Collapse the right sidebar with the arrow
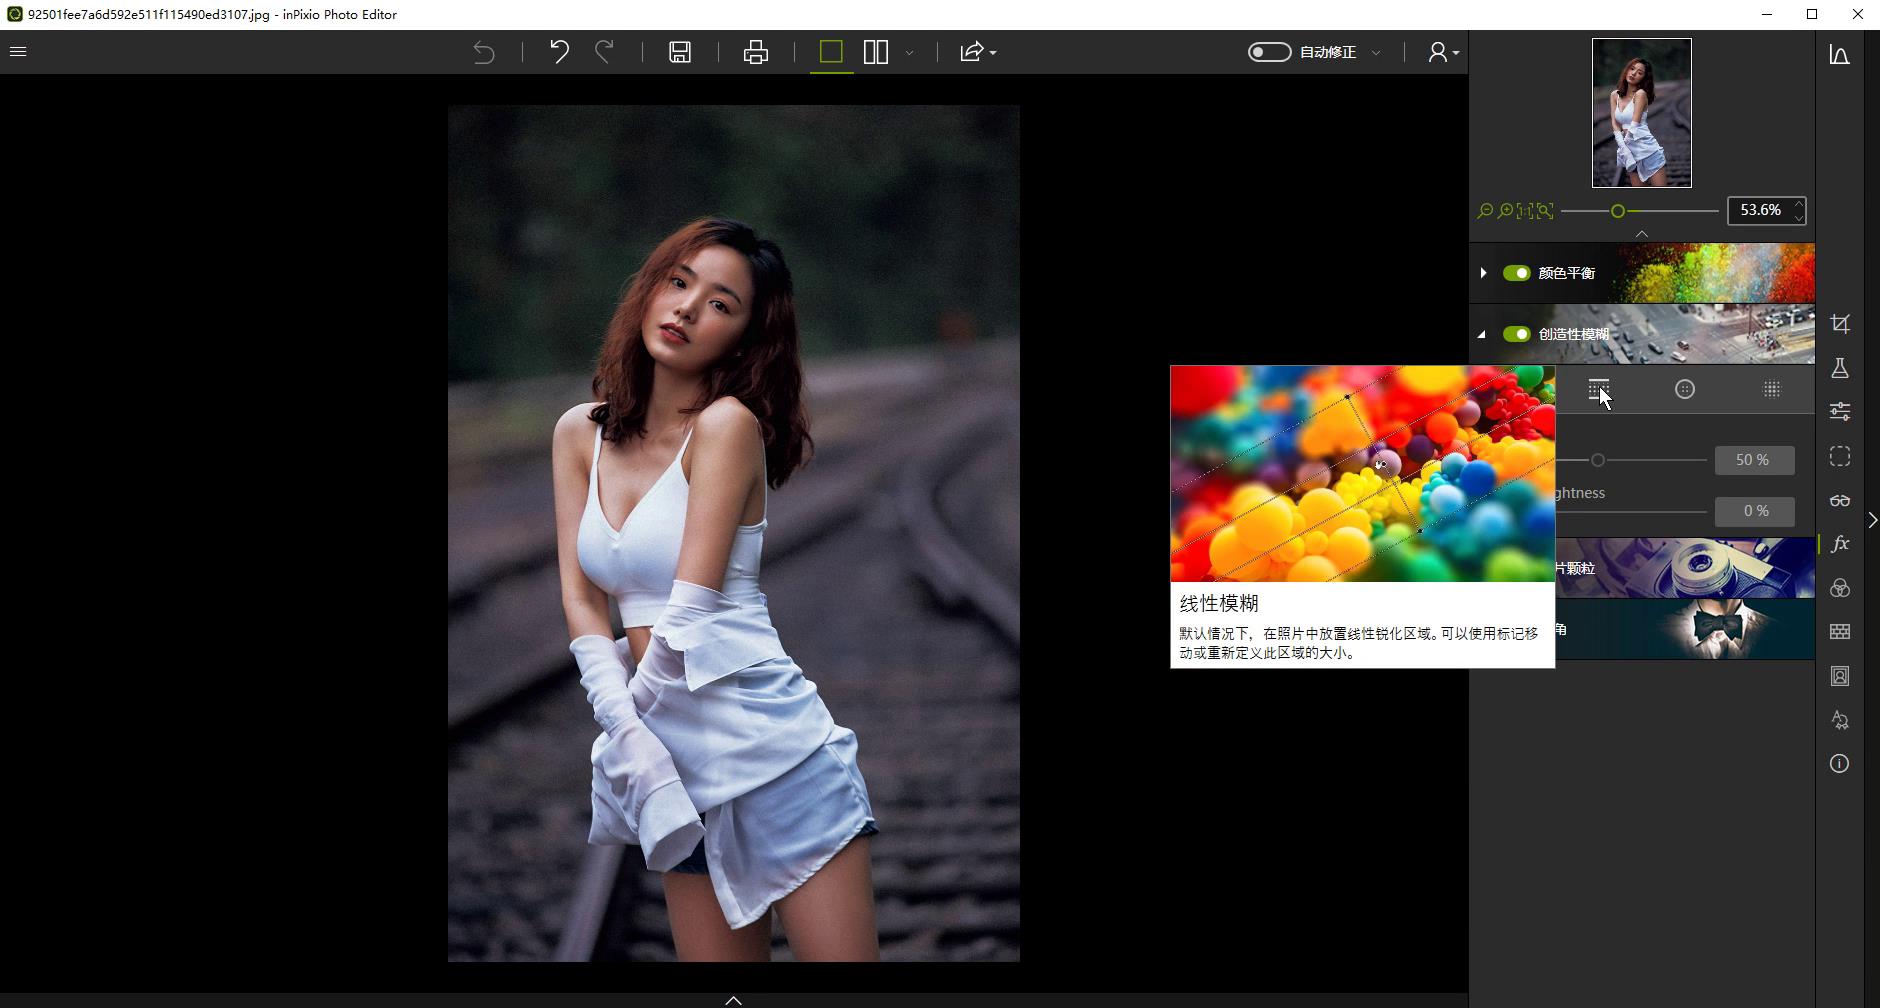 [x=1873, y=520]
